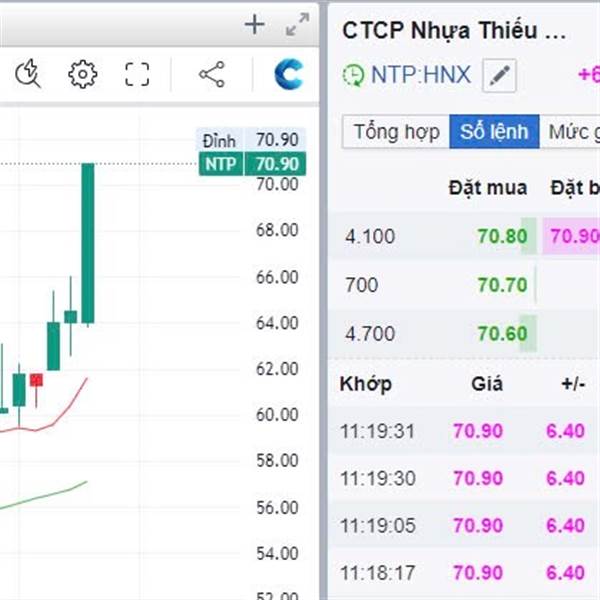The height and width of the screenshot is (600, 600).
Task: Add a new chart with plus icon
Action: 254,25
